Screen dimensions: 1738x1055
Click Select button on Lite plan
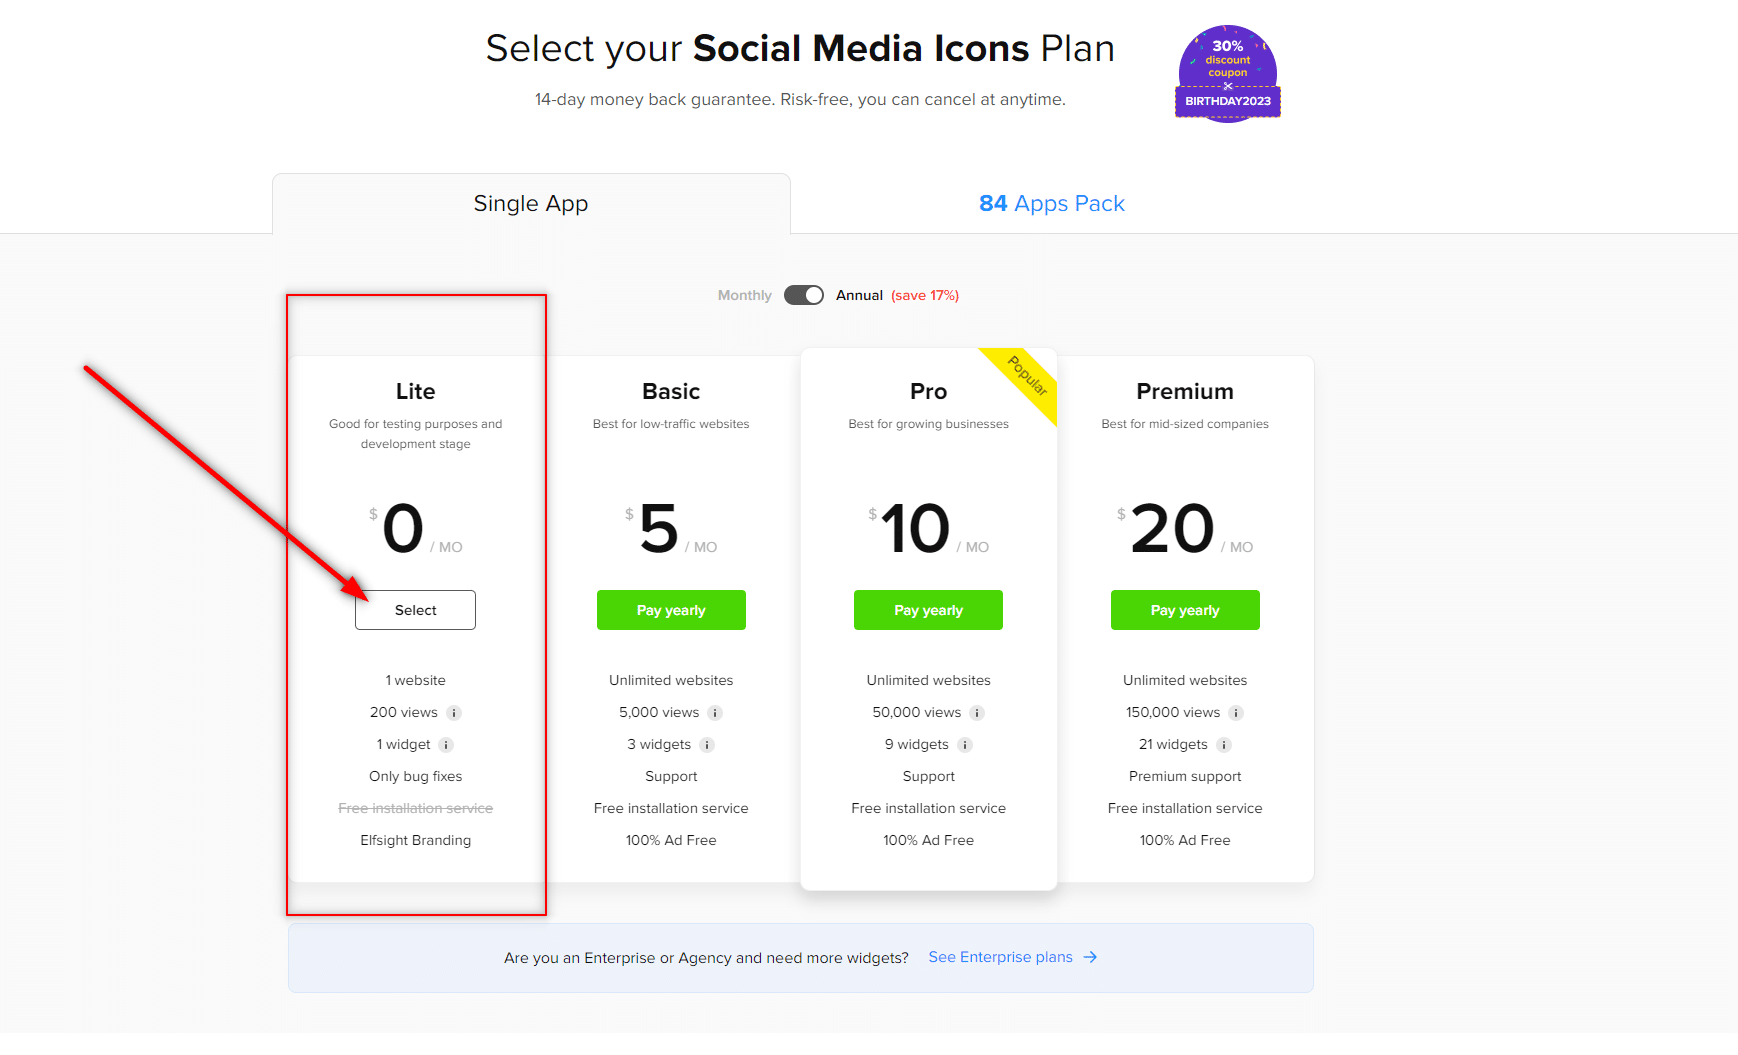pos(415,610)
